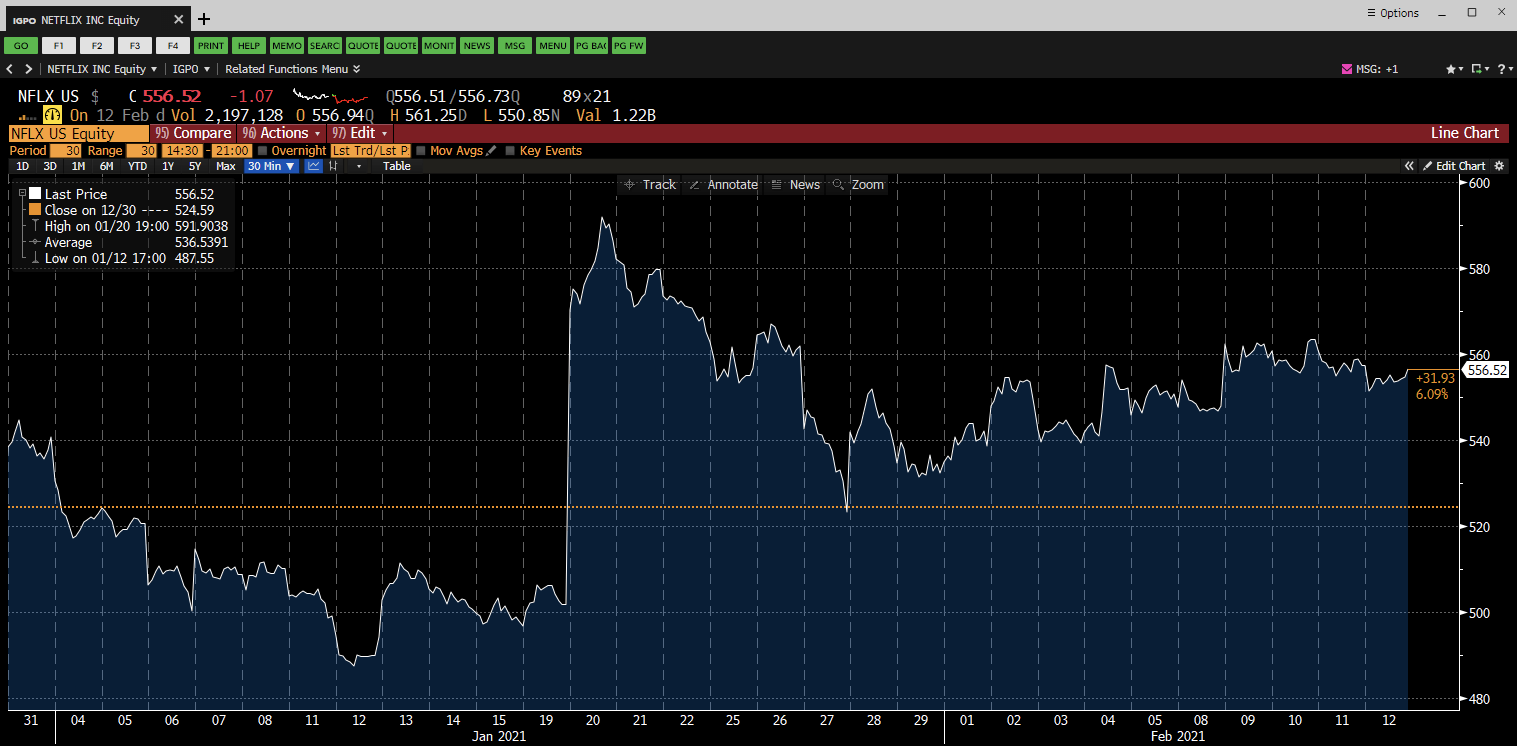The height and width of the screenshot is (746, 1517).
Task: Navigate back with the left arrow icon
Action: click(10, 69)
